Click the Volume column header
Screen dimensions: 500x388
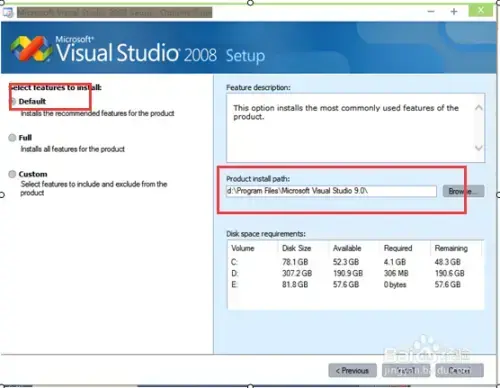[x=243, y=248]
